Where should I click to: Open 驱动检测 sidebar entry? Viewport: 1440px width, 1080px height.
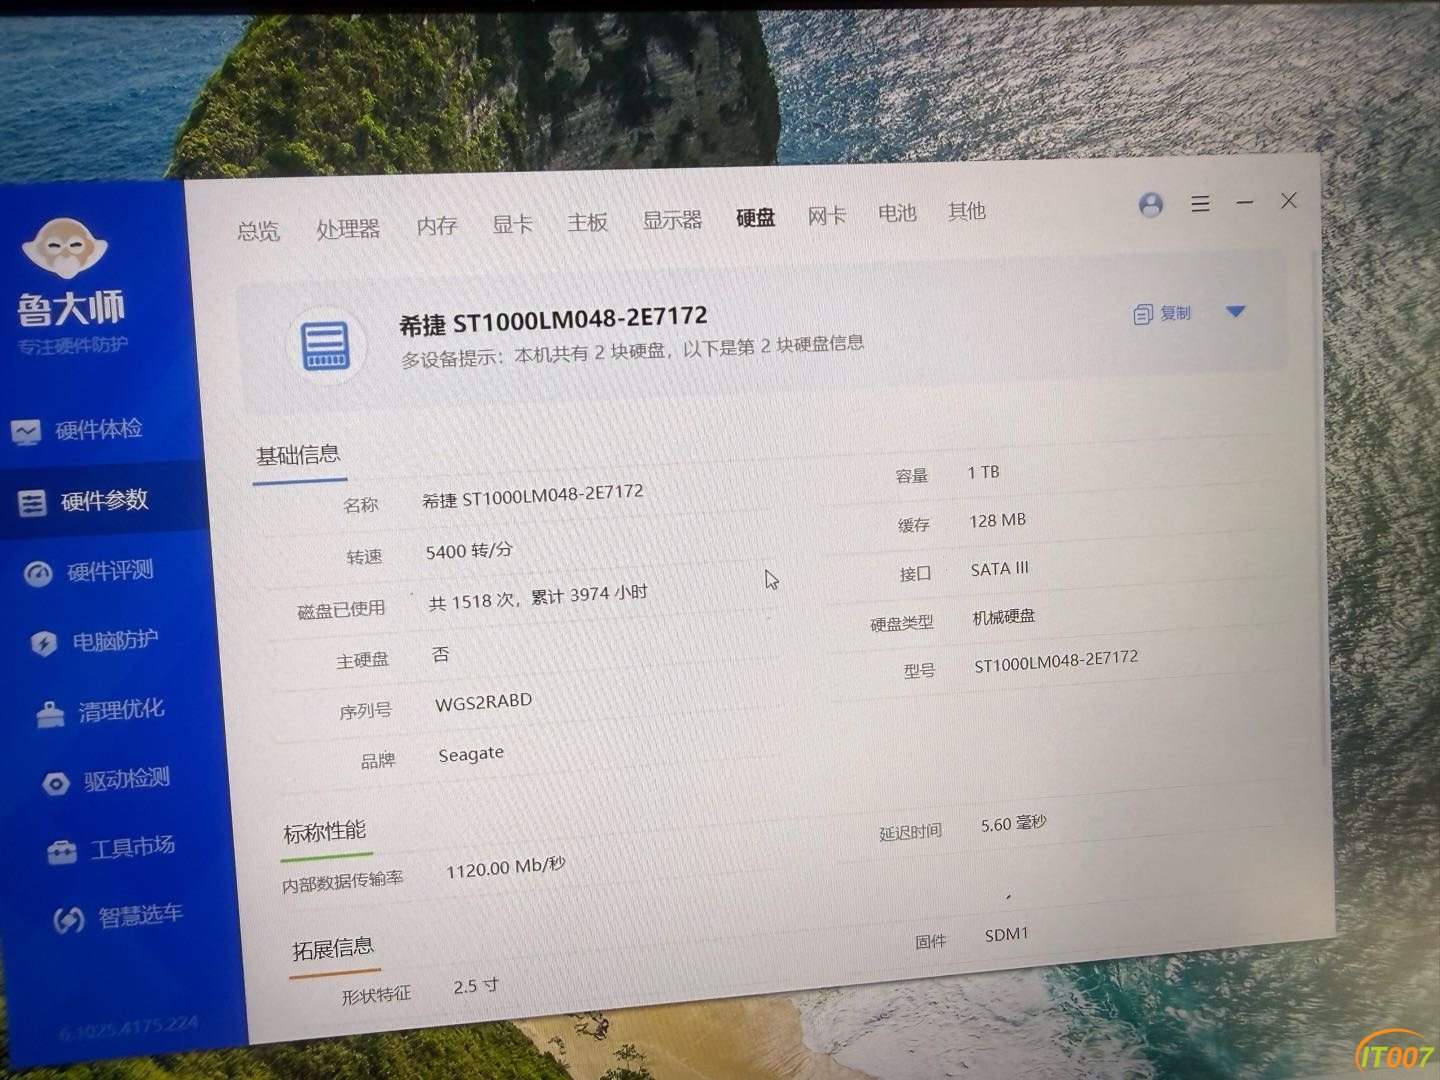coord(127,779)
